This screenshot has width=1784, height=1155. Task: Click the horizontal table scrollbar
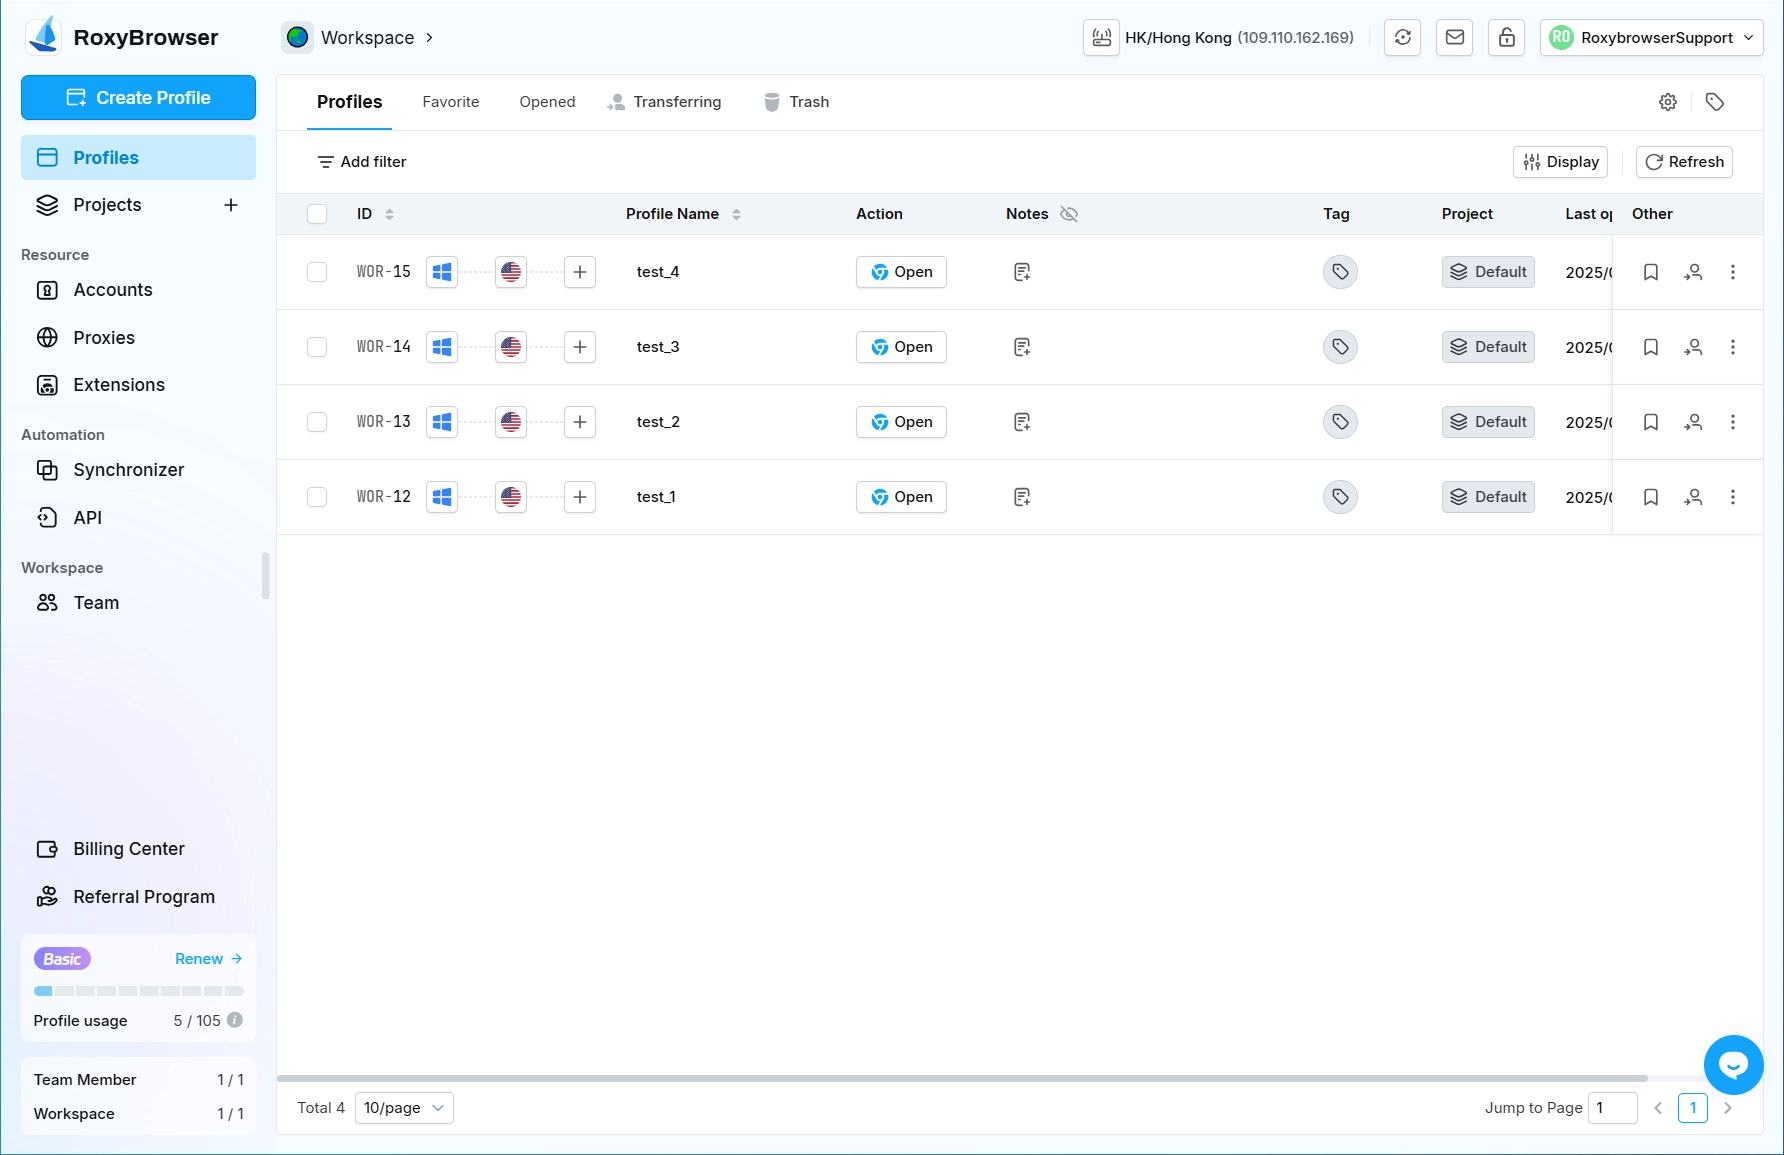pyautogui.click(x=962, y=1078)
